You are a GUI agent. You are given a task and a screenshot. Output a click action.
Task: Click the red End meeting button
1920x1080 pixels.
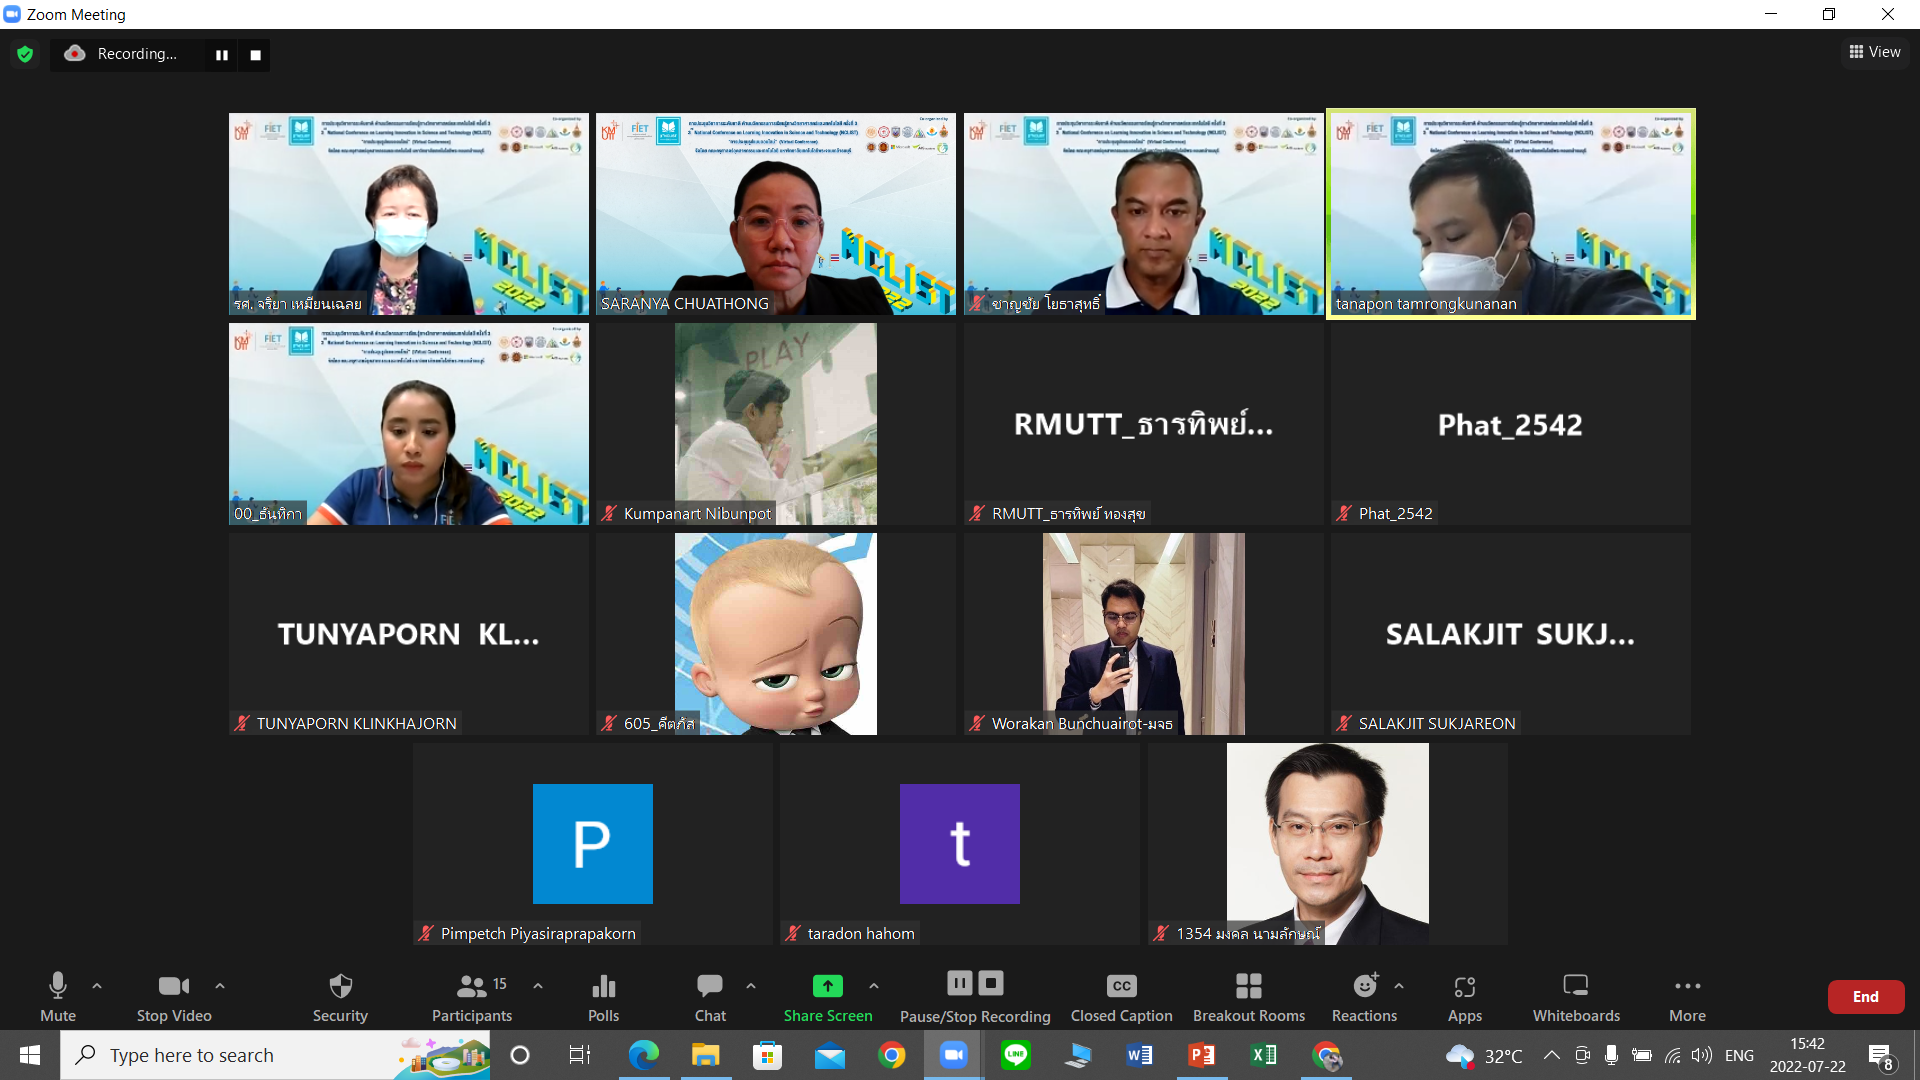[1865, 996]
